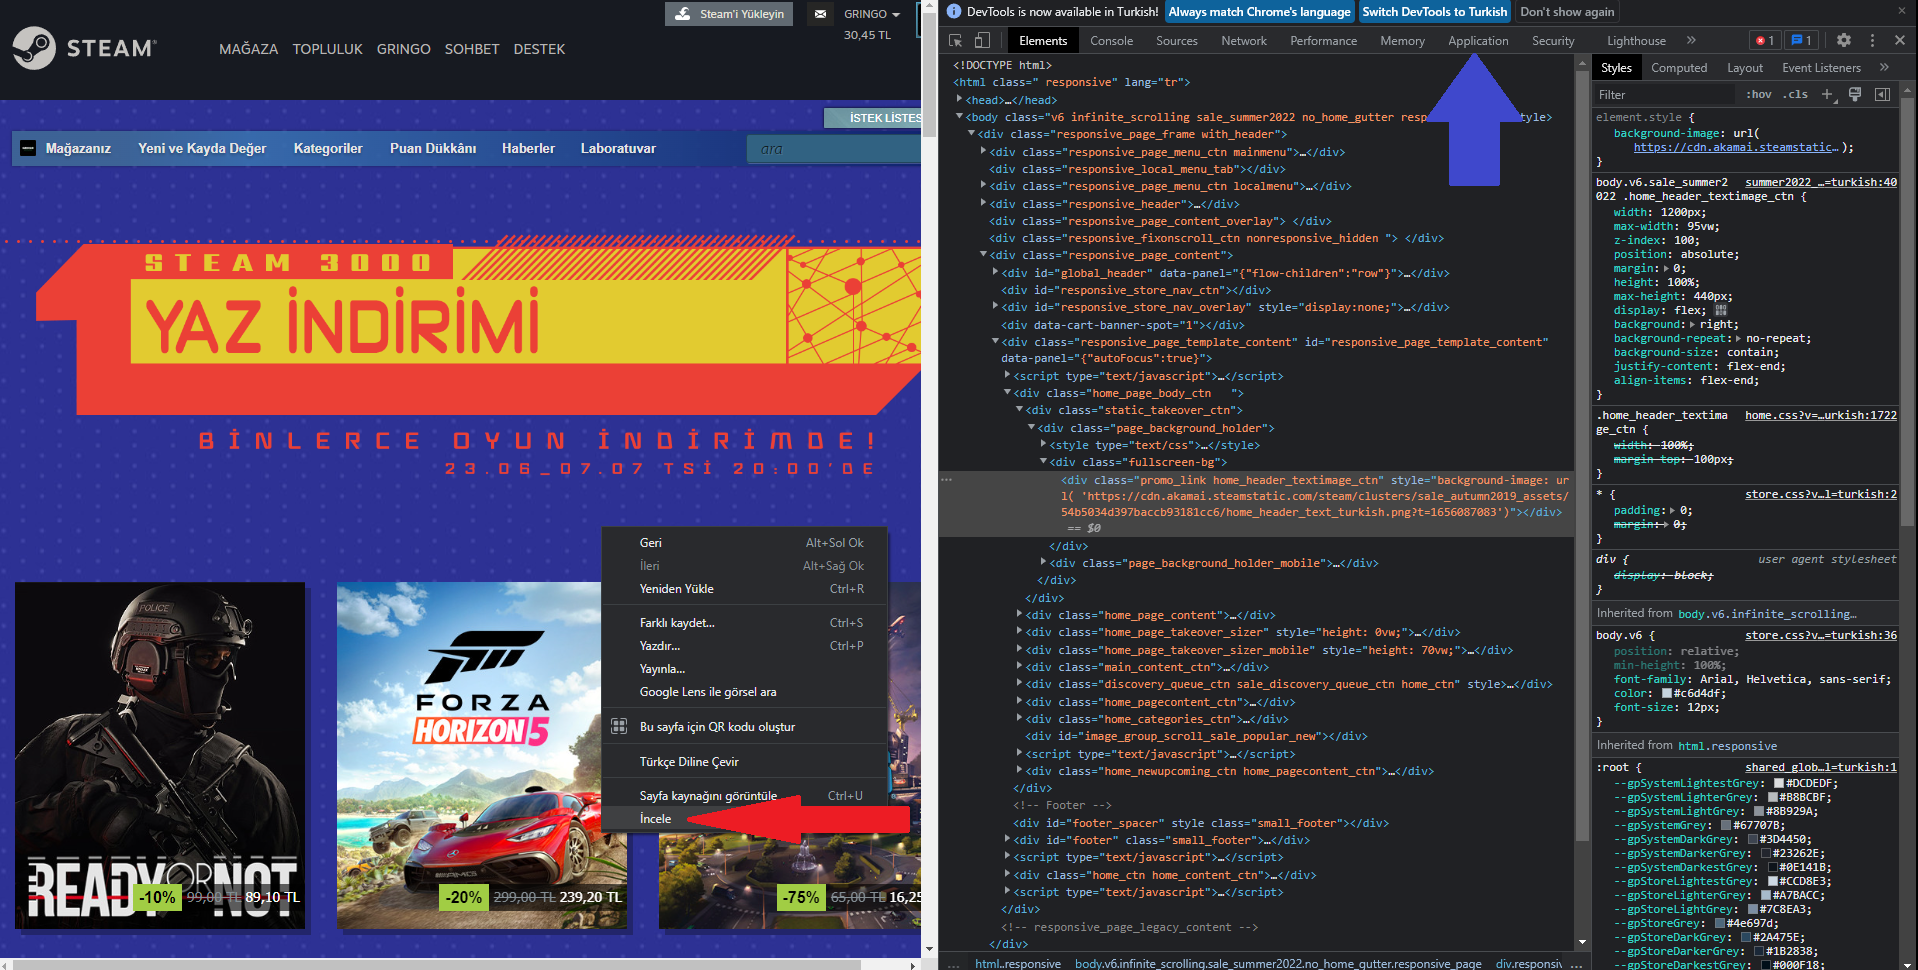Click the Steam logo
Image resolution: width=1918 pixels, height=970 pixels.
click(85, 47)
